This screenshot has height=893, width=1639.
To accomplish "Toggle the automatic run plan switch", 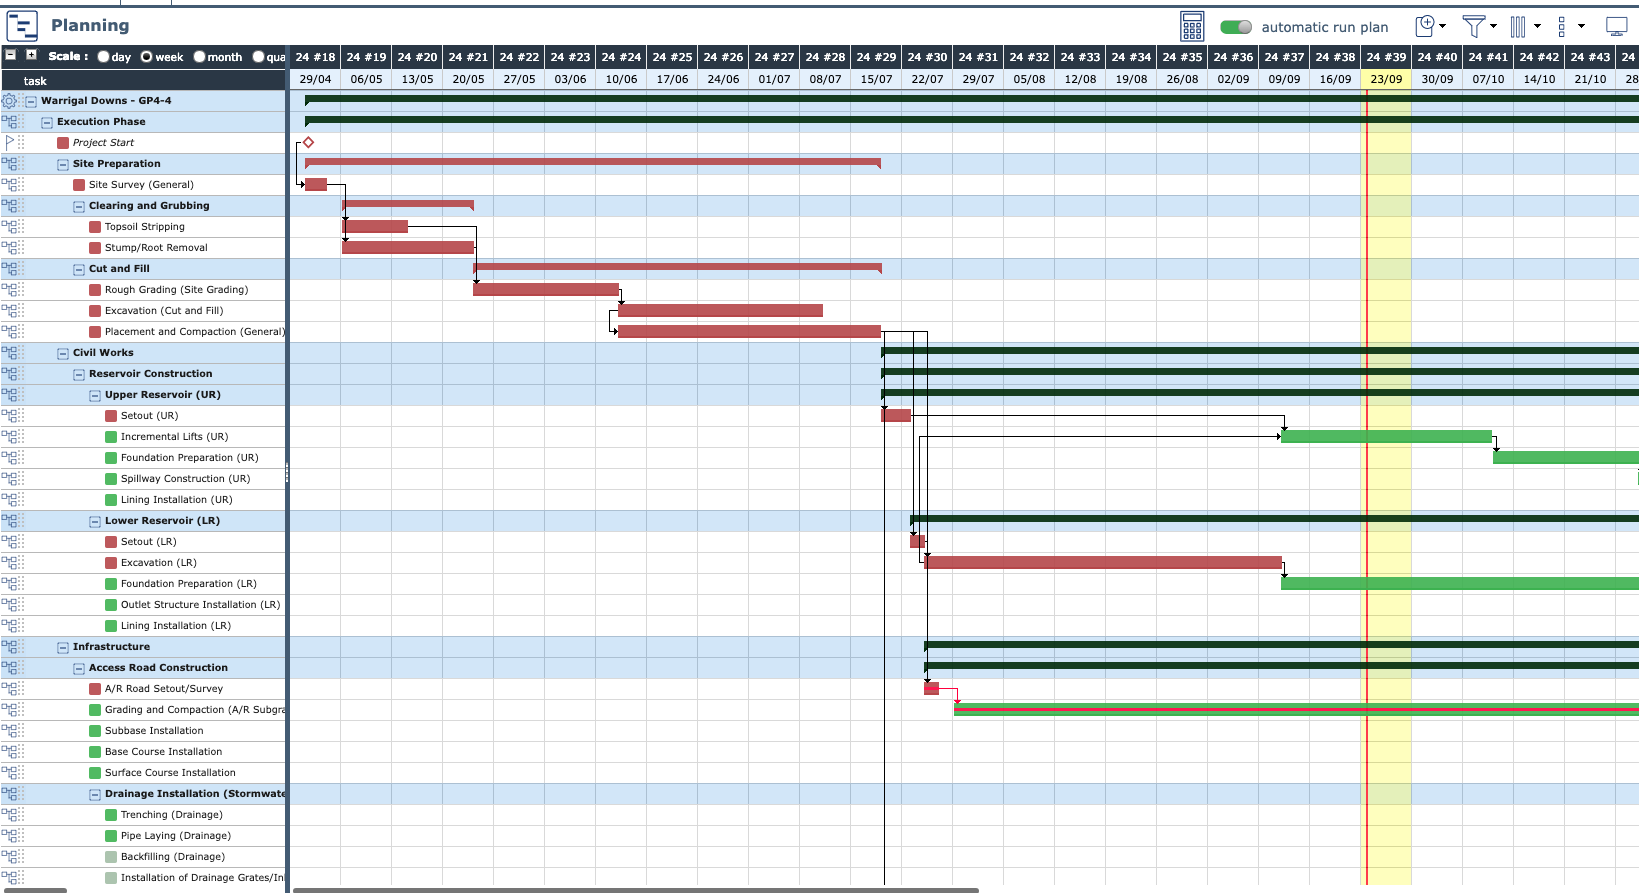I will pyautogui.click(x=1236, y=27).
